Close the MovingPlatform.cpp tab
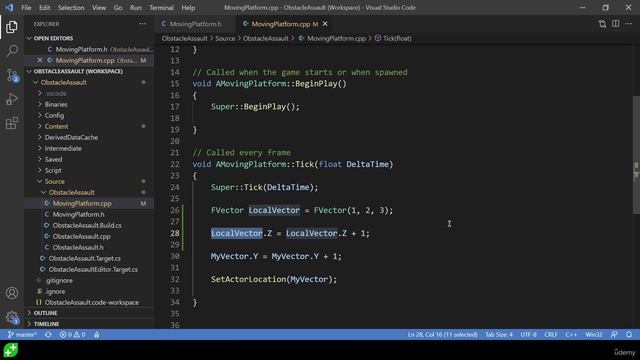 coord(325,24)
